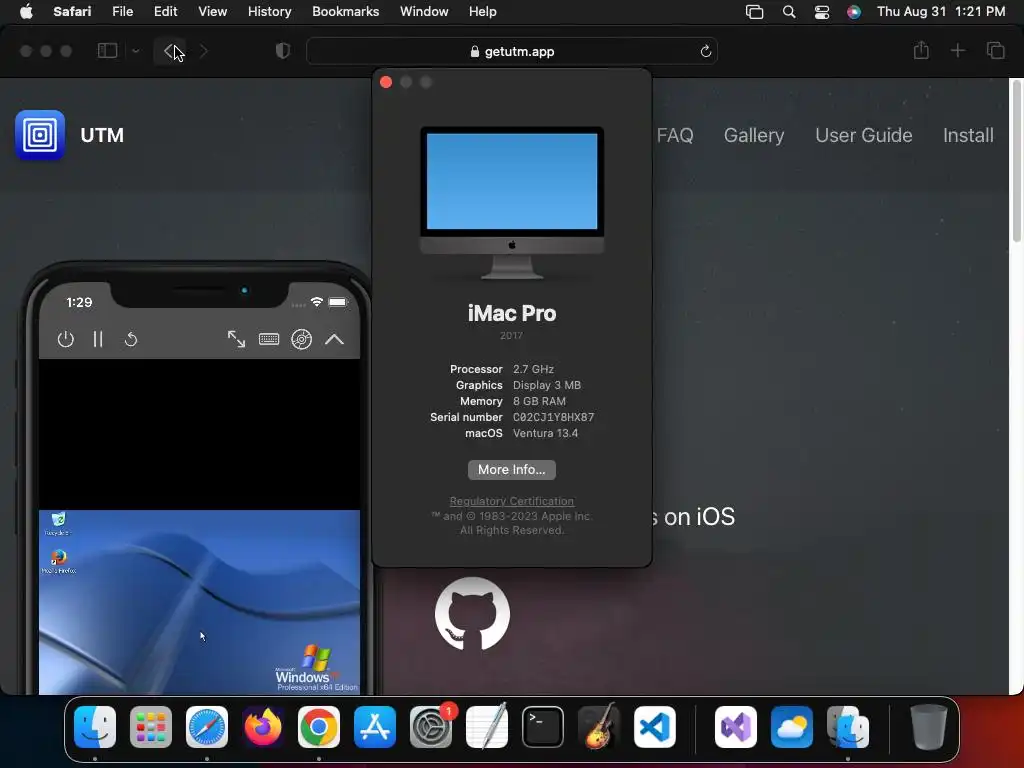
Task: Open the Edit menu
Action: (x=165, y=11)
